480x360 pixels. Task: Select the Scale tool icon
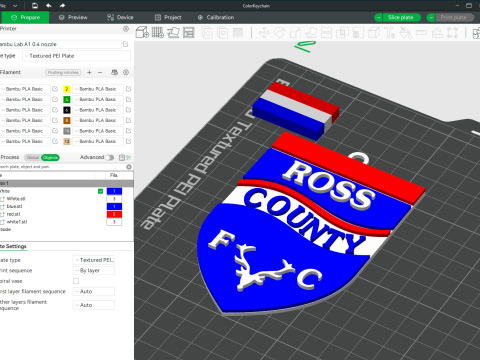coord(295,33)
